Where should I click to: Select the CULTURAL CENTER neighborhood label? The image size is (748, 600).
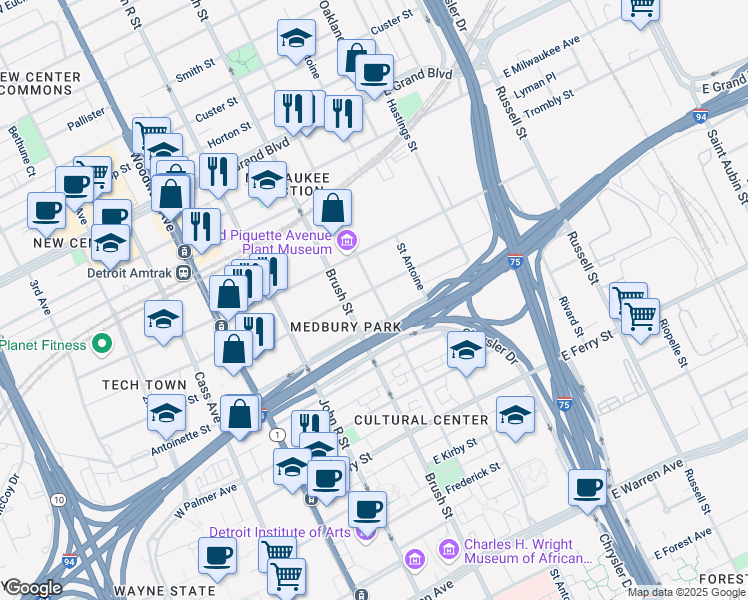tap(421, 420)
